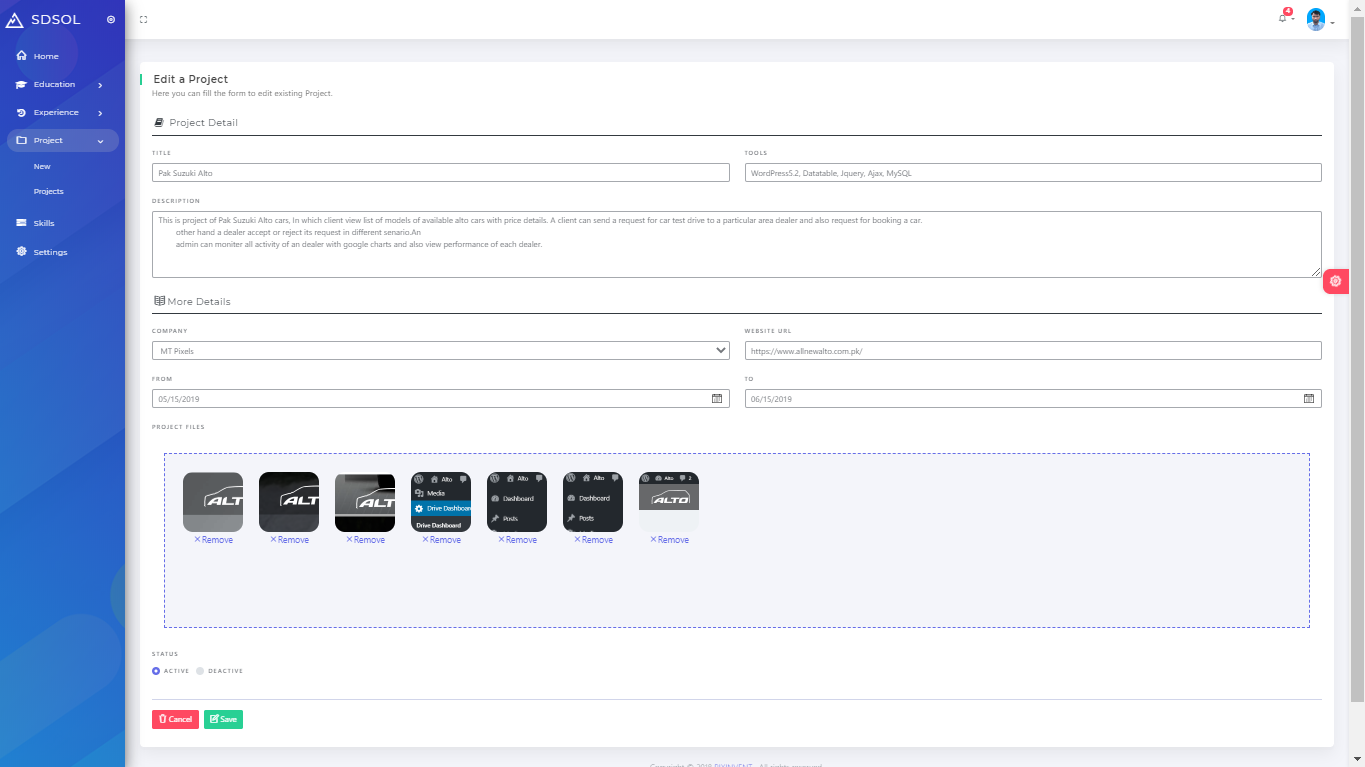The width and height of the screenshot is (1365, 767).
Task: Open the red floating settings gear
Action: tap(1336, 282)
